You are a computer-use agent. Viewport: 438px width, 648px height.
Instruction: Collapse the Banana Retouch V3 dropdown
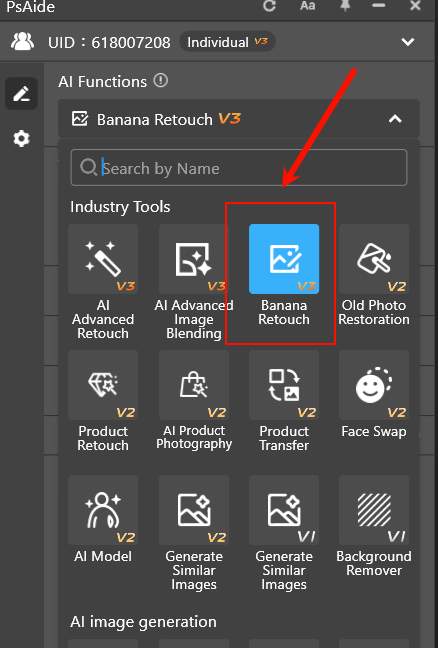tap(395, 119)
